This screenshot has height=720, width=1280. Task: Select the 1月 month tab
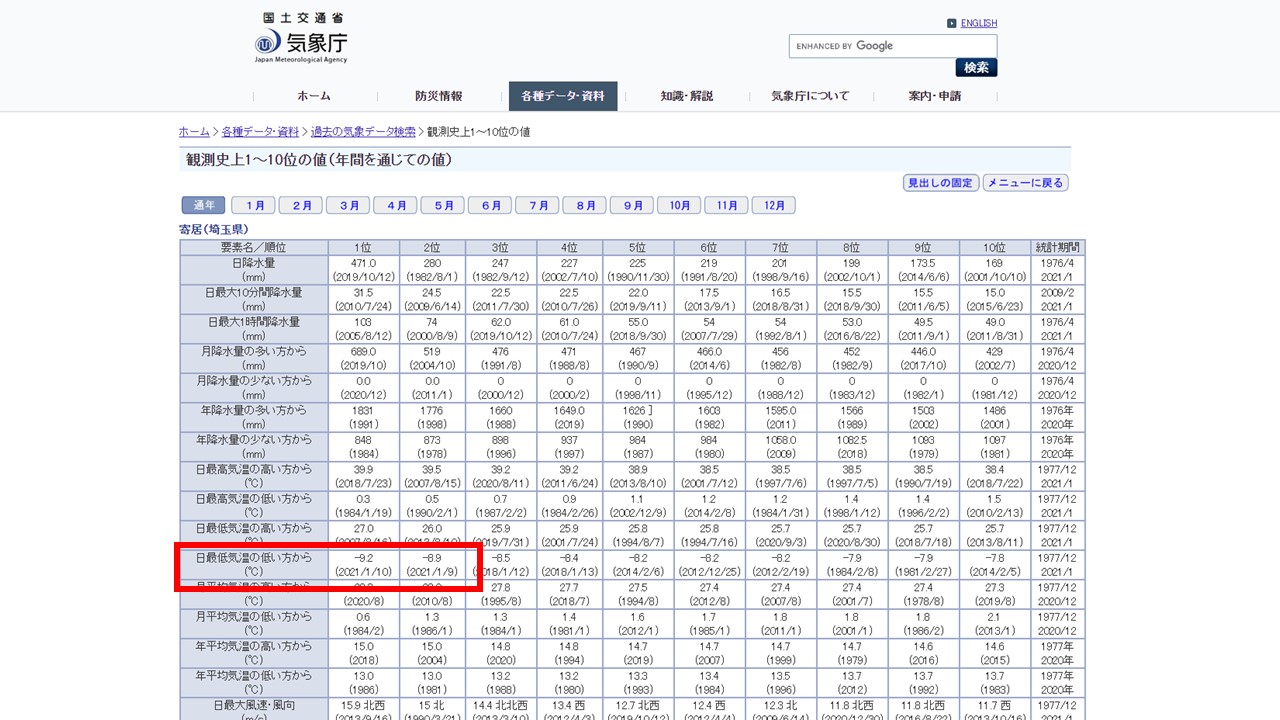[254, 205]
